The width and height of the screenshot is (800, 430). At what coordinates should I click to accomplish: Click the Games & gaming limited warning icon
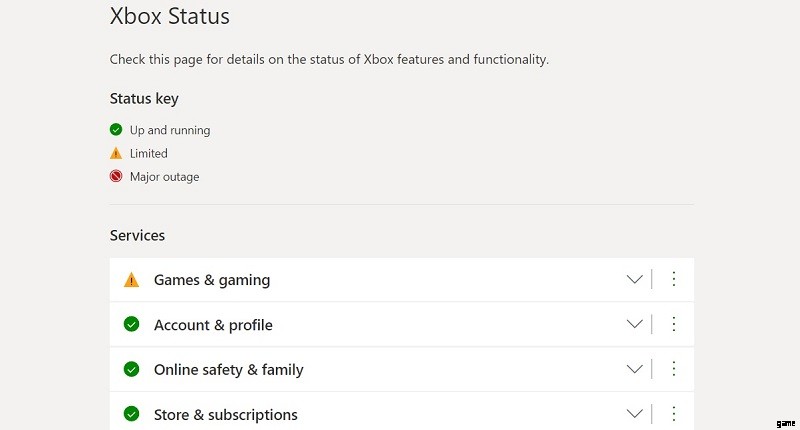point(131,280)
